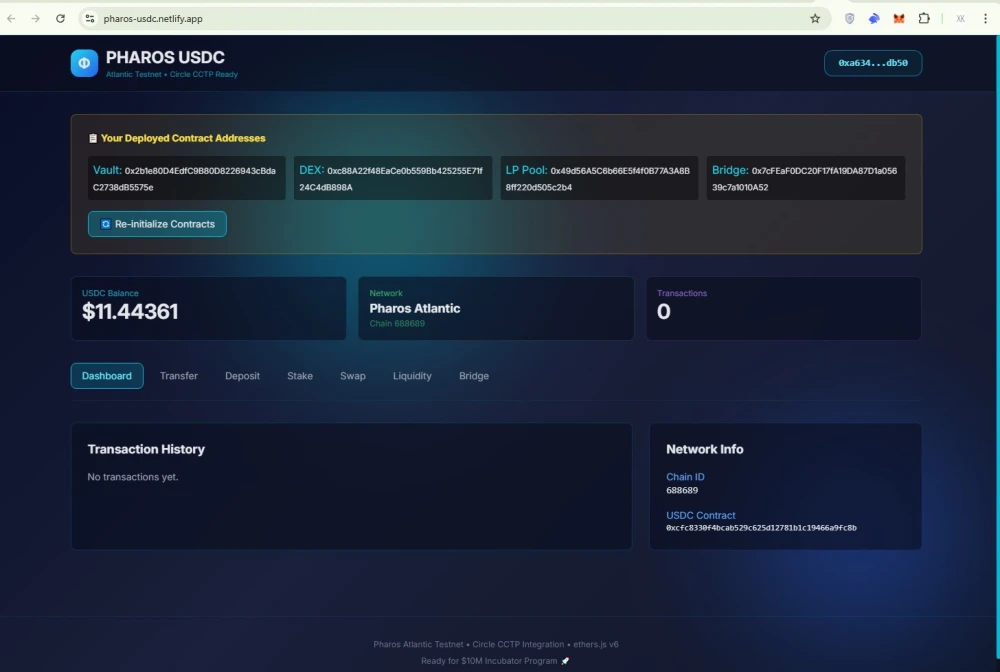Open the MetaMask fox extension
The width and height of the screenshot is (1000, 672).
[899, 19]
